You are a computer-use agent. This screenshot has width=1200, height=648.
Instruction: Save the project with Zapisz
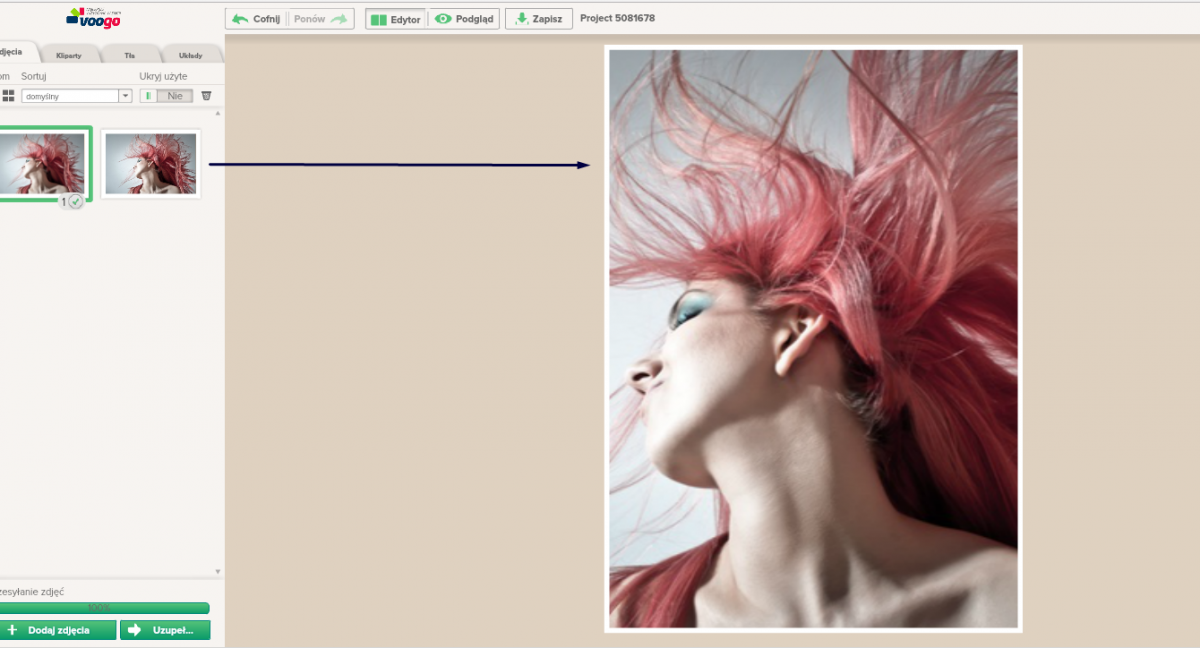click(539, 19)
